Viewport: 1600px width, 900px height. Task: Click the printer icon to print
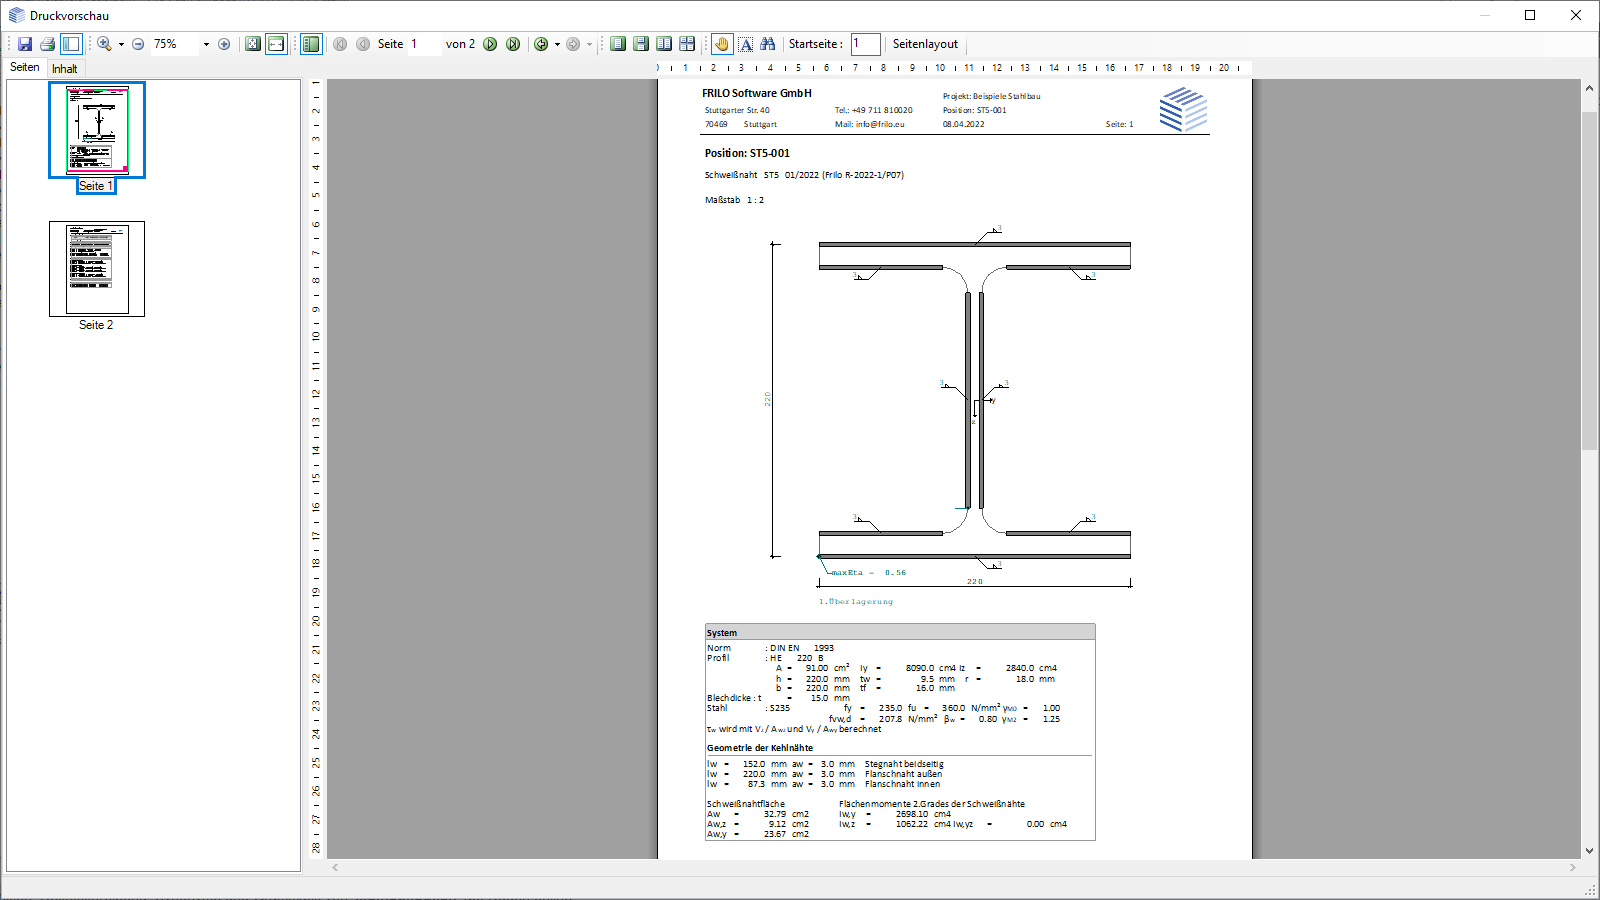coord(47,44)
